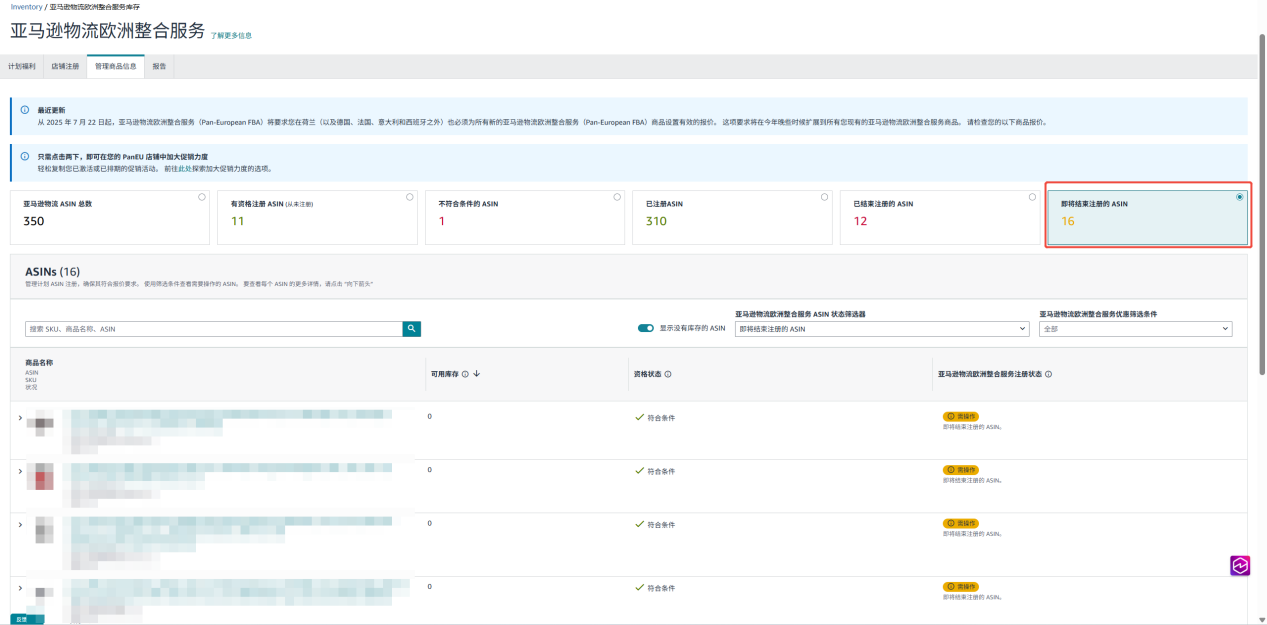Click info icon beside 注册状态 column header
Screen dimensions: 1267x625
coord(1048,374)
